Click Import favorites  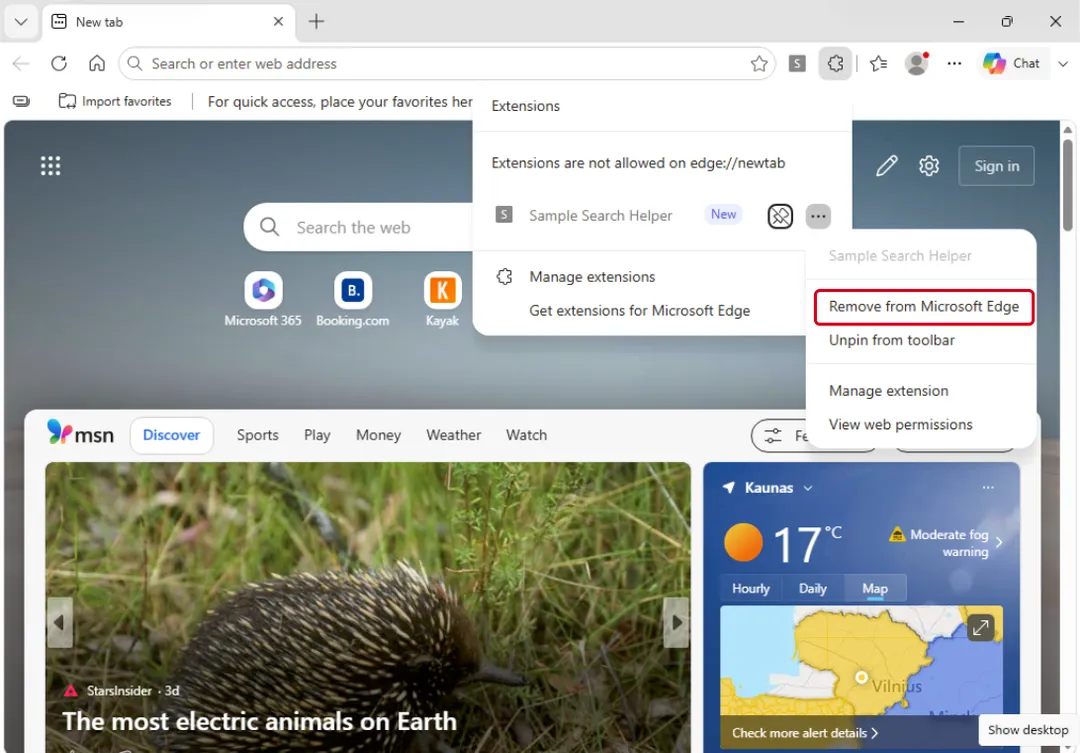coord(115,101)
